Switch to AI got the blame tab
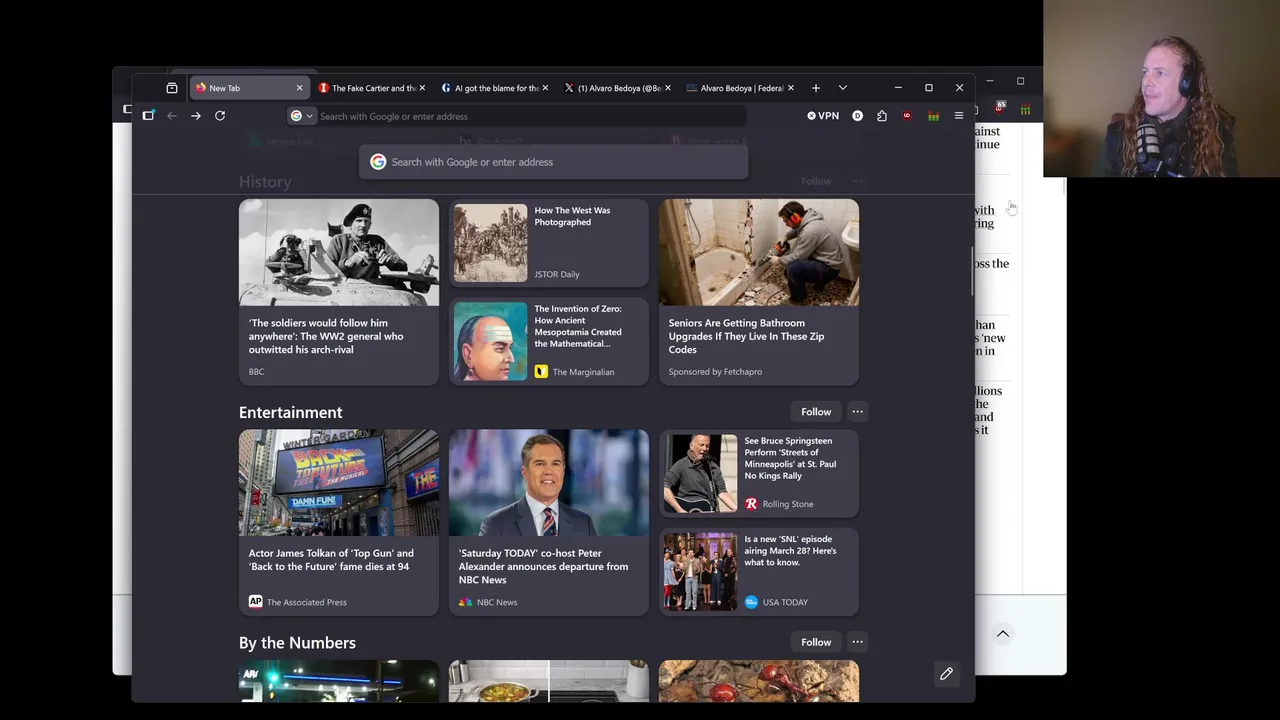Viewport: 1280px width, 720px height. 494,88
